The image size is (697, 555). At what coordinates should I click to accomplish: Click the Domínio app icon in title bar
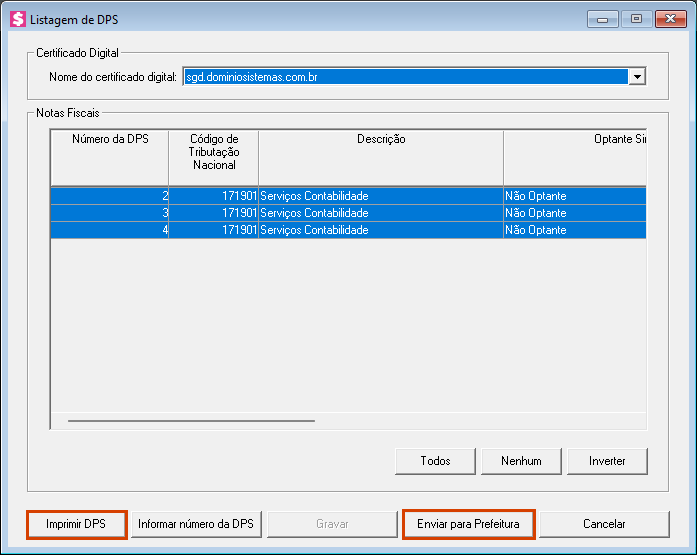click(17, 19)
